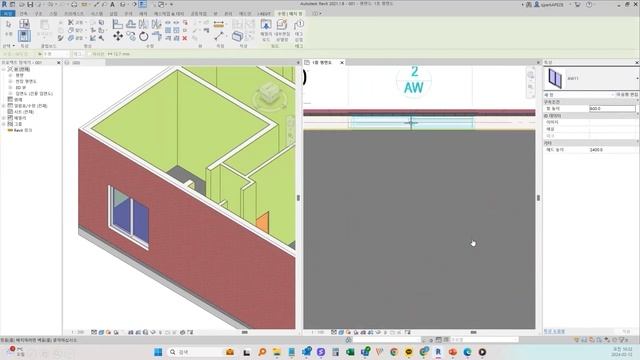This screenshot has height=360, width=640.
Task: Open the Revit application menu (R logo)
Action: point(4,4)
